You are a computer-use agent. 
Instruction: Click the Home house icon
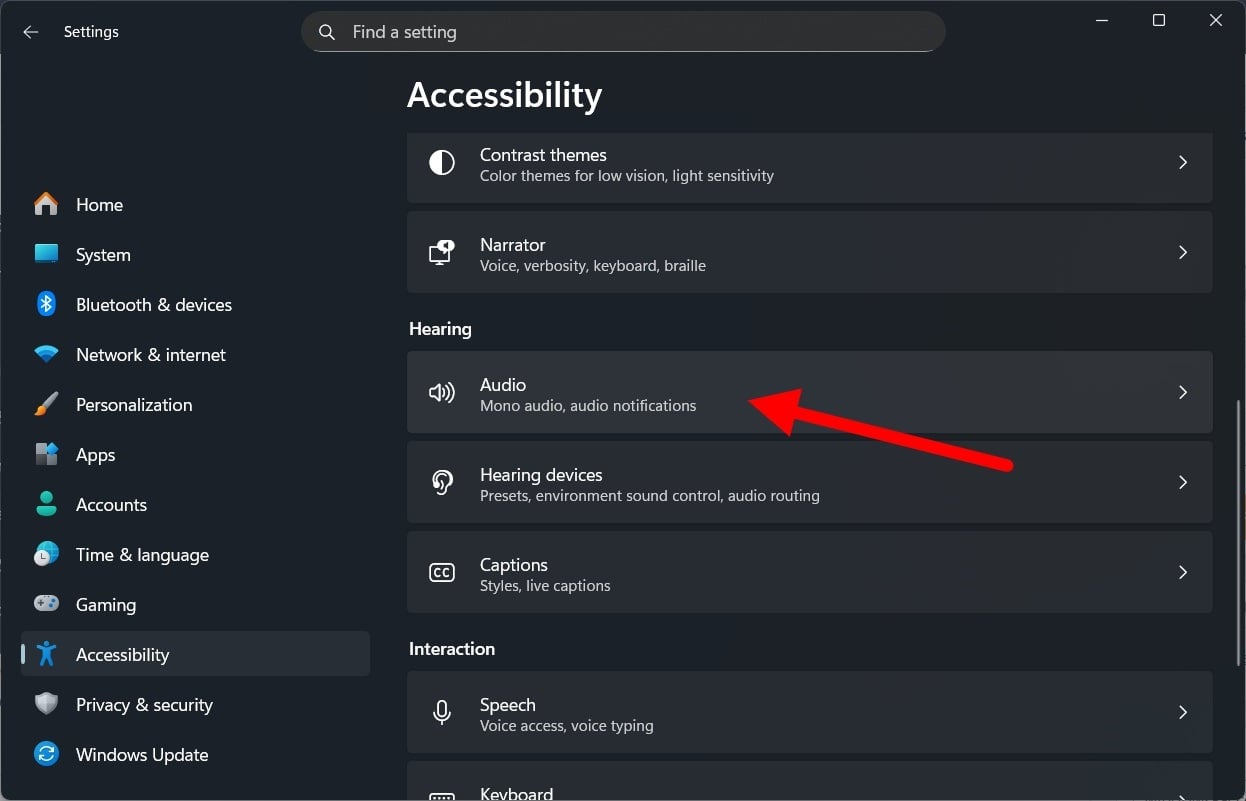coord(46,204)
